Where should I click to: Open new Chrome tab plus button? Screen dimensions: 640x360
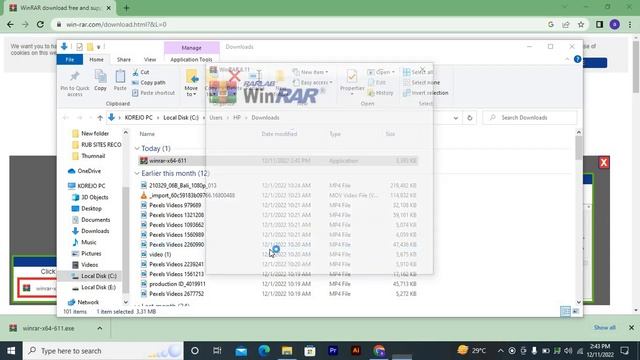pos(126,8)
